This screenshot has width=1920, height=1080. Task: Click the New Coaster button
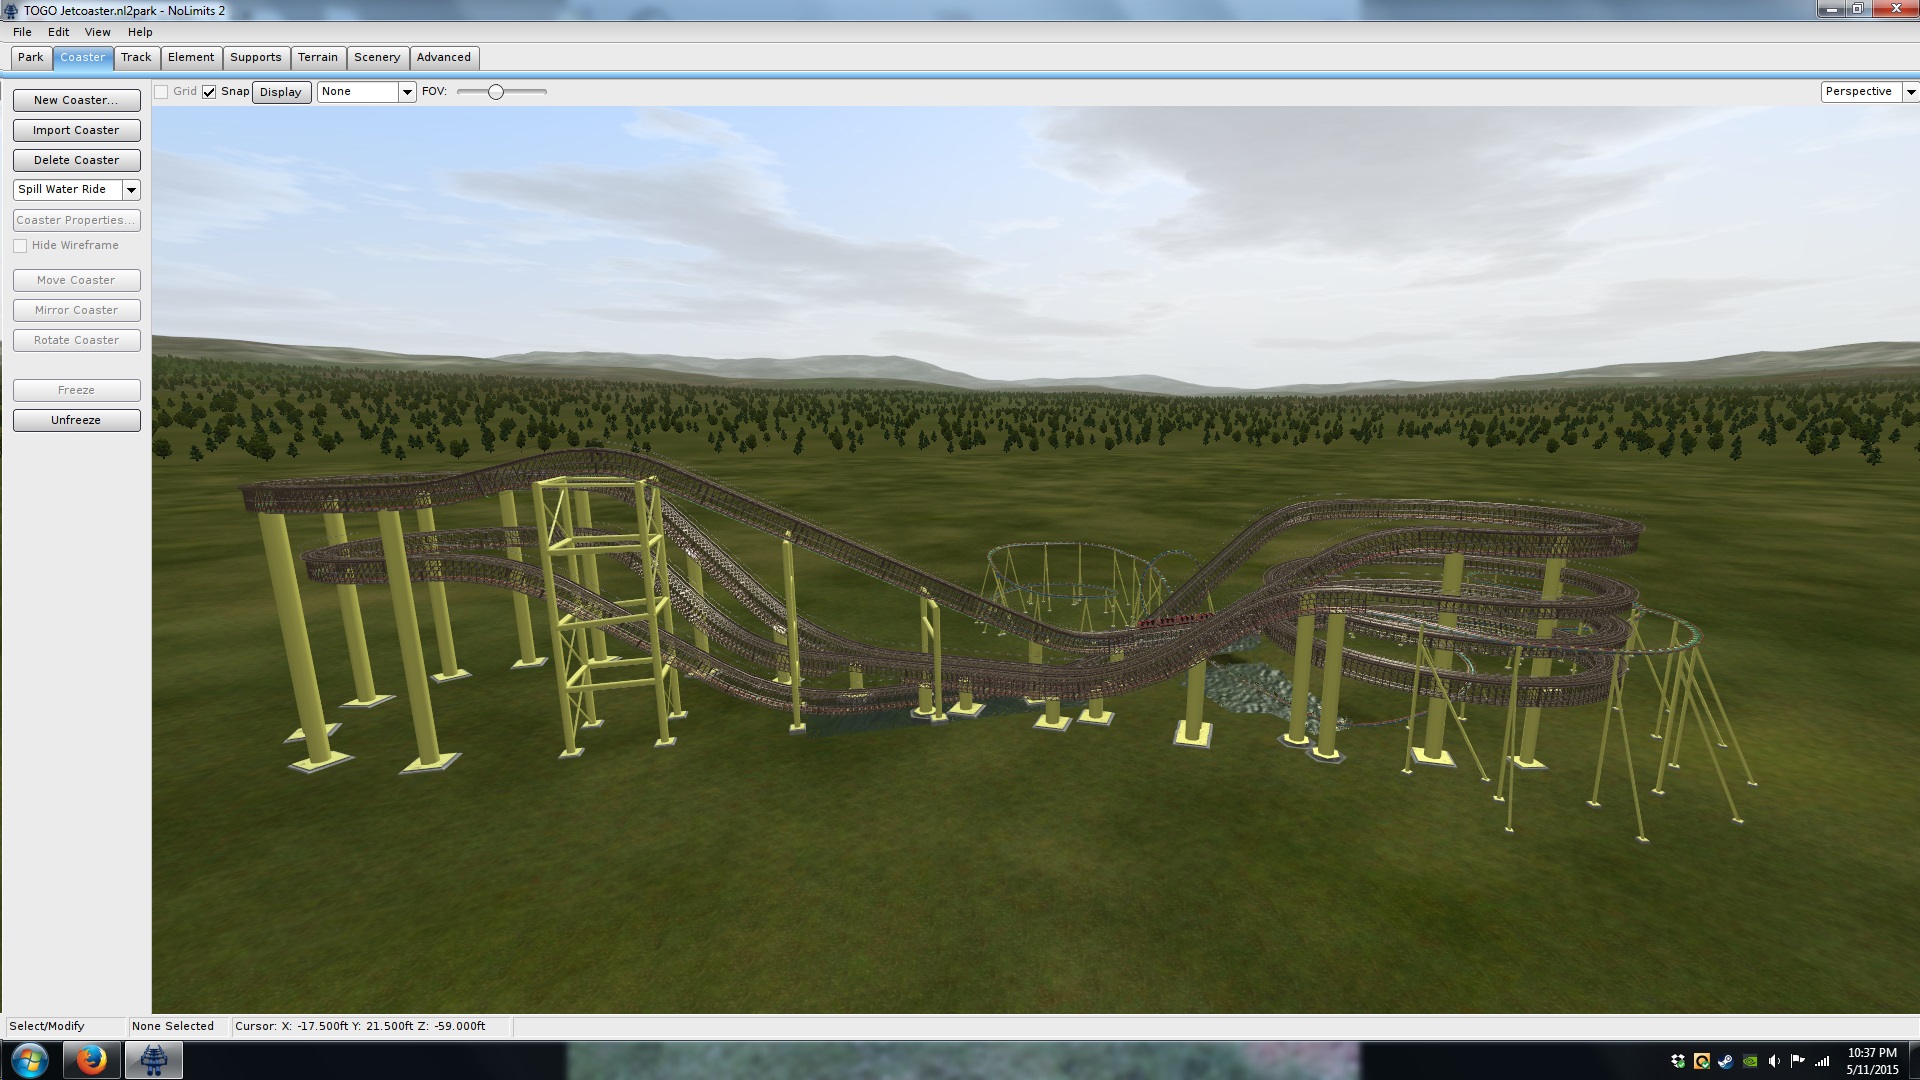76,100
